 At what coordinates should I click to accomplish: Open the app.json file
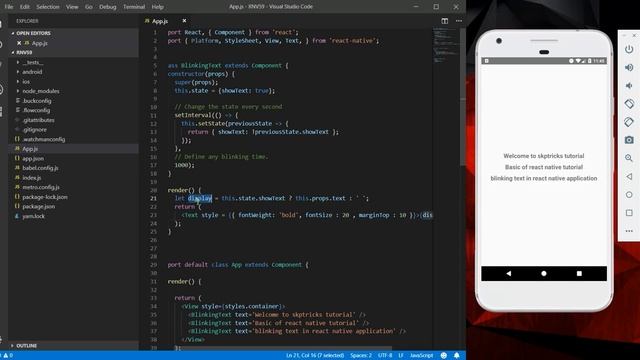coord(33,158)
